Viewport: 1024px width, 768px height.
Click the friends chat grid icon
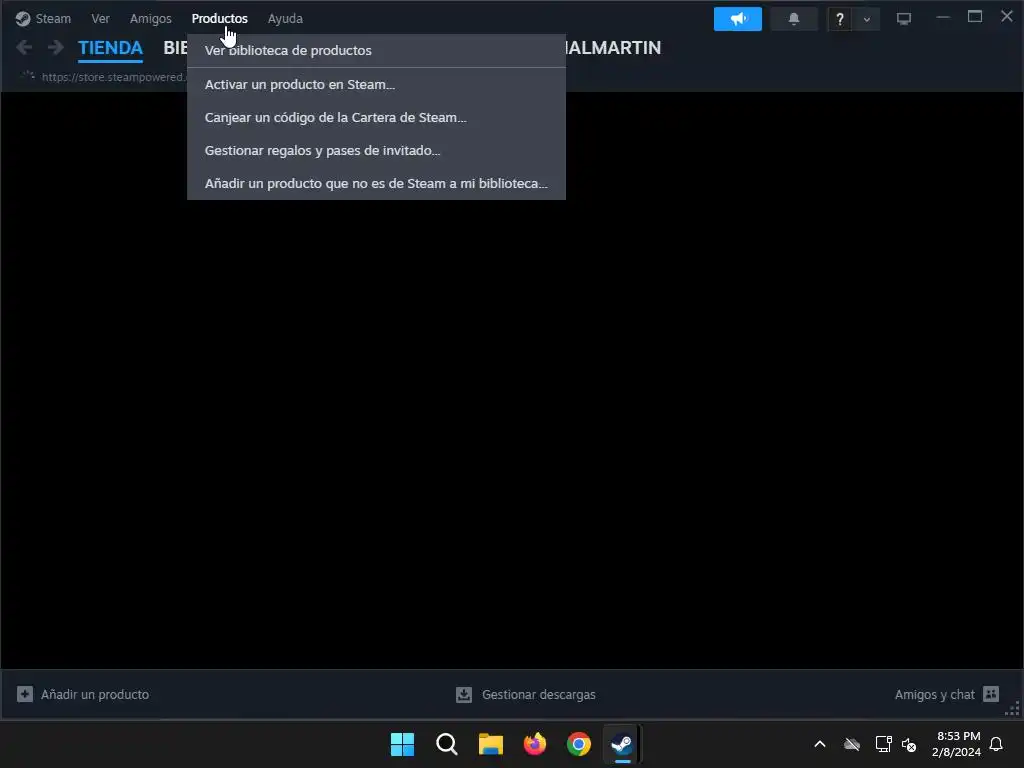click(991, 694)
